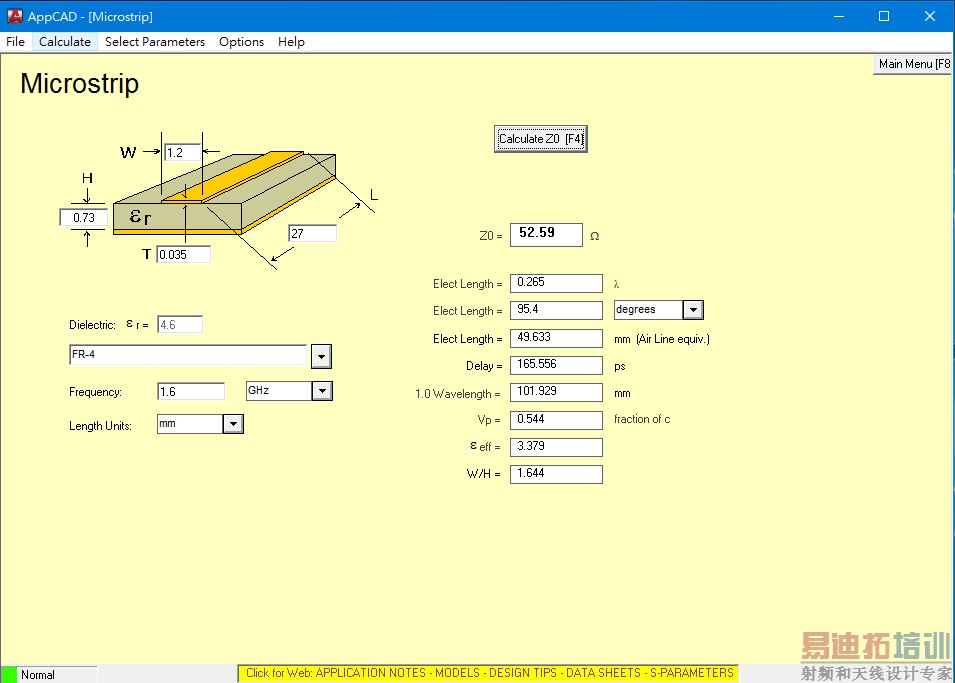This screenshot has width=955, height=683.
Task: Click the length L input field
Action: (x=312, y=234)
